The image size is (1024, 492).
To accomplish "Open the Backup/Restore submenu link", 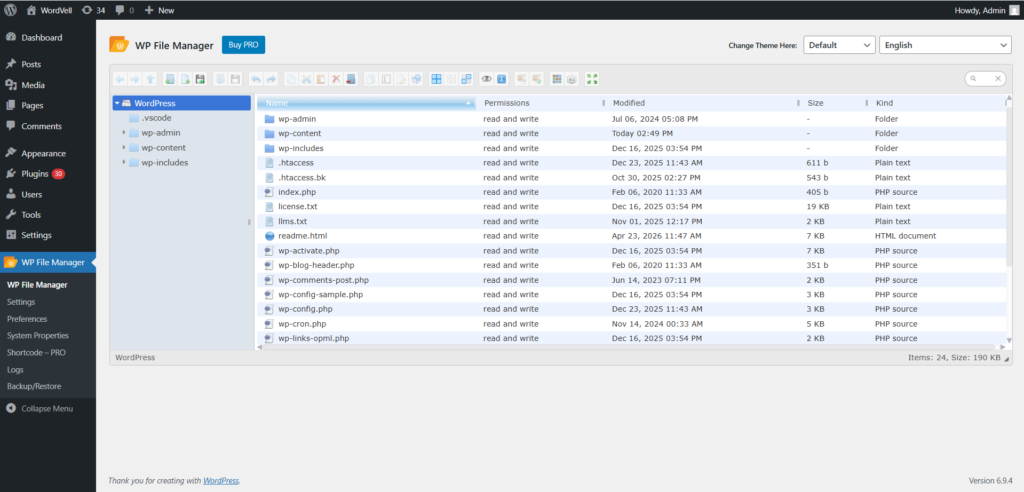I will (x=34, y=386).
